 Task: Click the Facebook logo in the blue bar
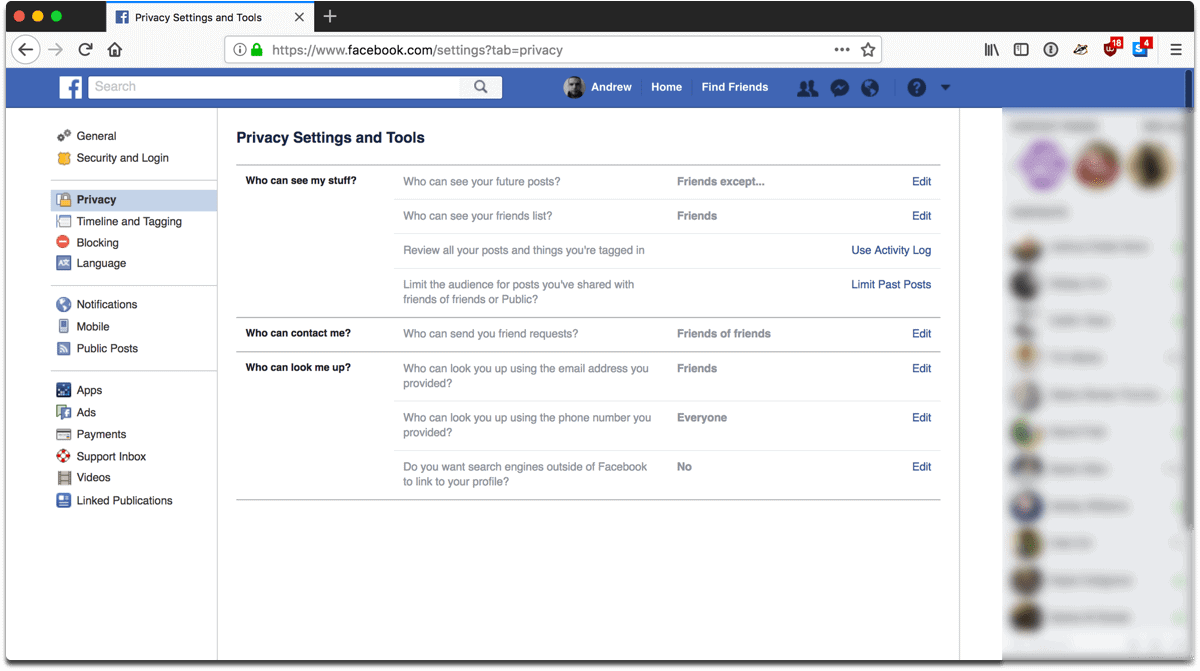point(71,88)
